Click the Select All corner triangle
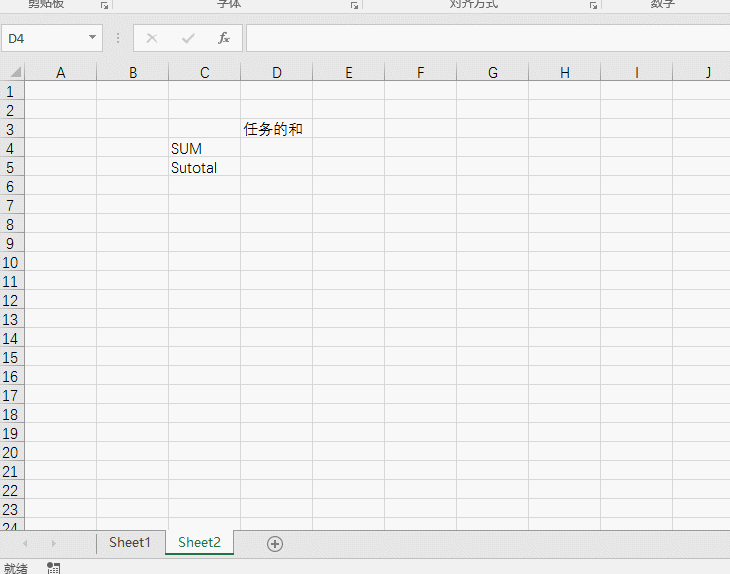This screenshot has width=730, height=574. [x=15, y=72]
